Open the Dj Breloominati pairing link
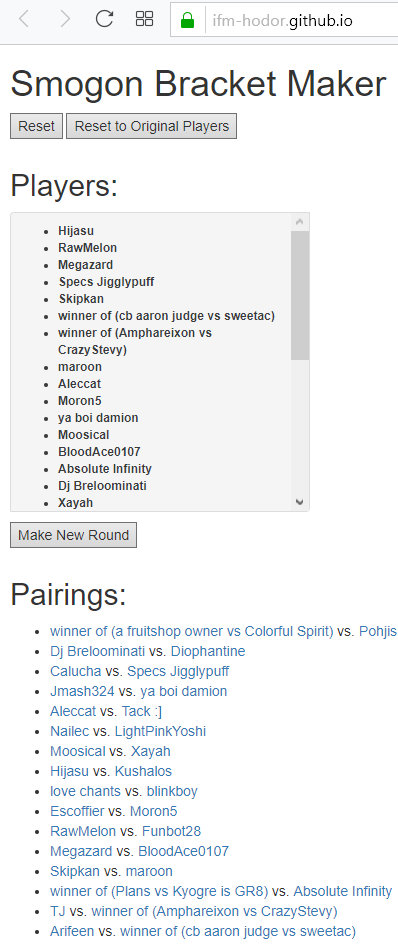Screen dimensions: 398x948 click(x=97, y=651)
